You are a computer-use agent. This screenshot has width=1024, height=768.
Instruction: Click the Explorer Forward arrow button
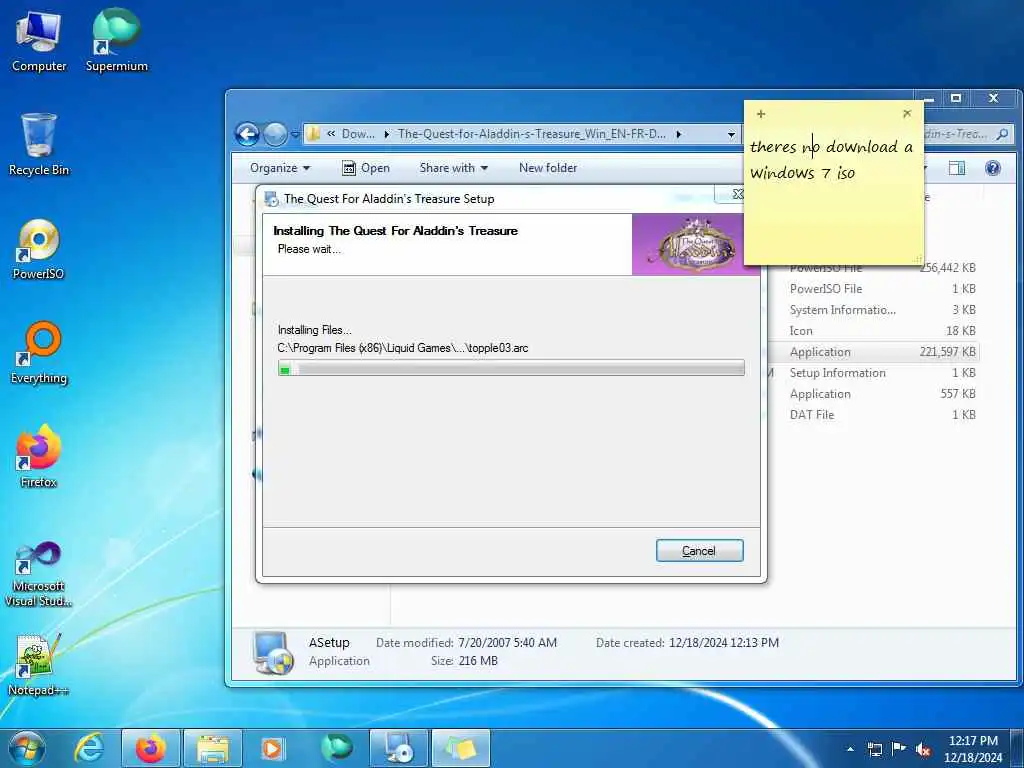coord(275,135)
